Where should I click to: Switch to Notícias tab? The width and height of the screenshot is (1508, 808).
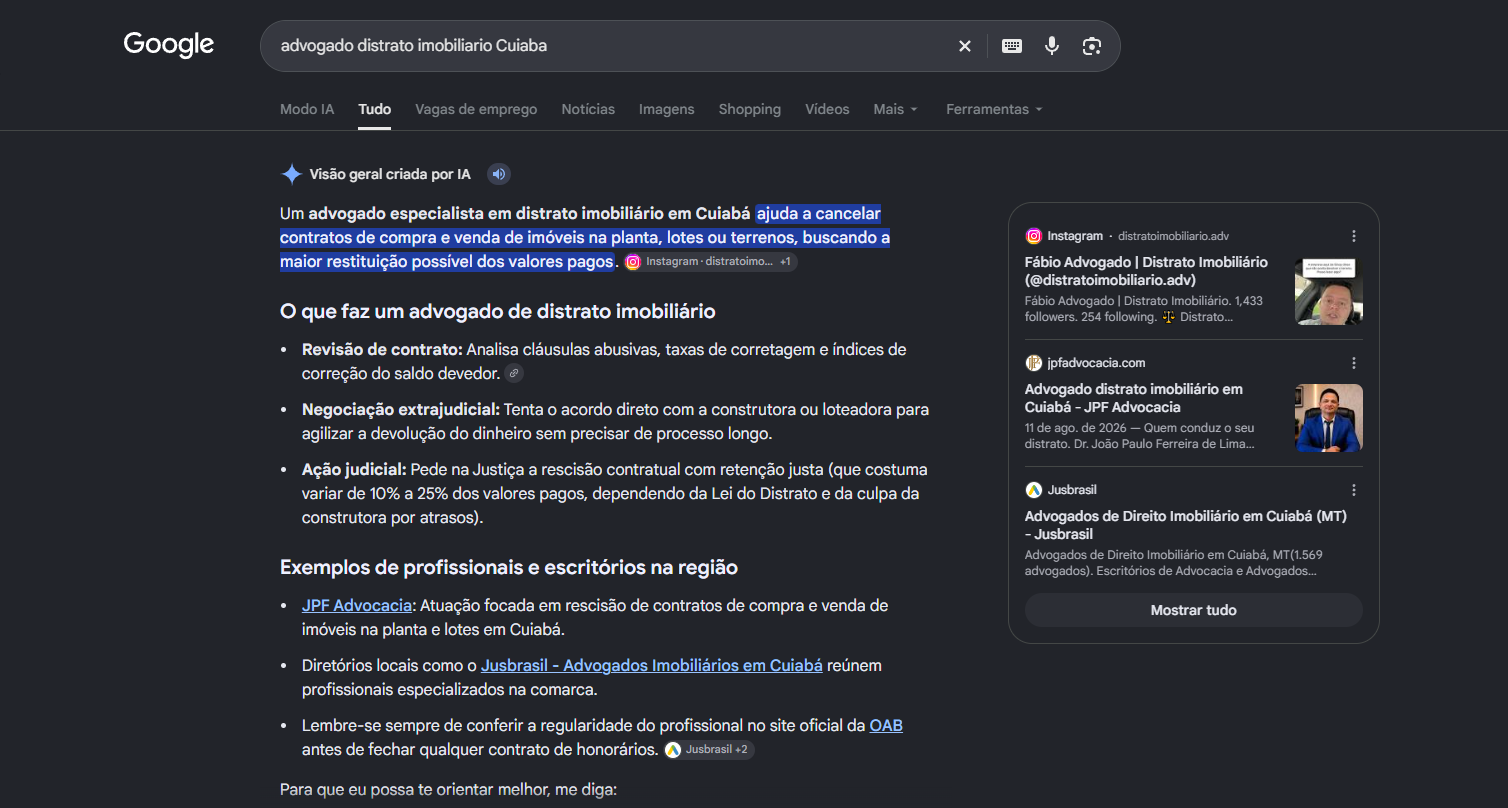point(588,109)
